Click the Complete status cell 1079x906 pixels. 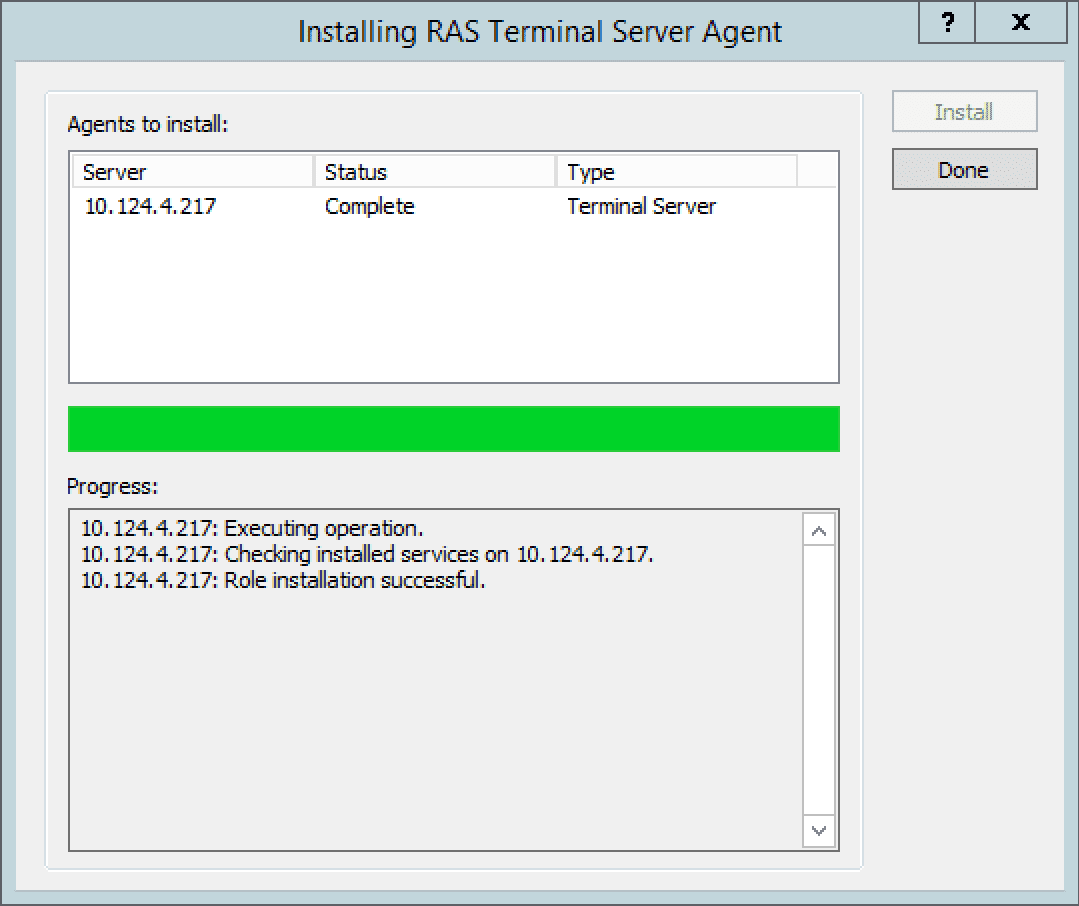[x=369, y=207]
